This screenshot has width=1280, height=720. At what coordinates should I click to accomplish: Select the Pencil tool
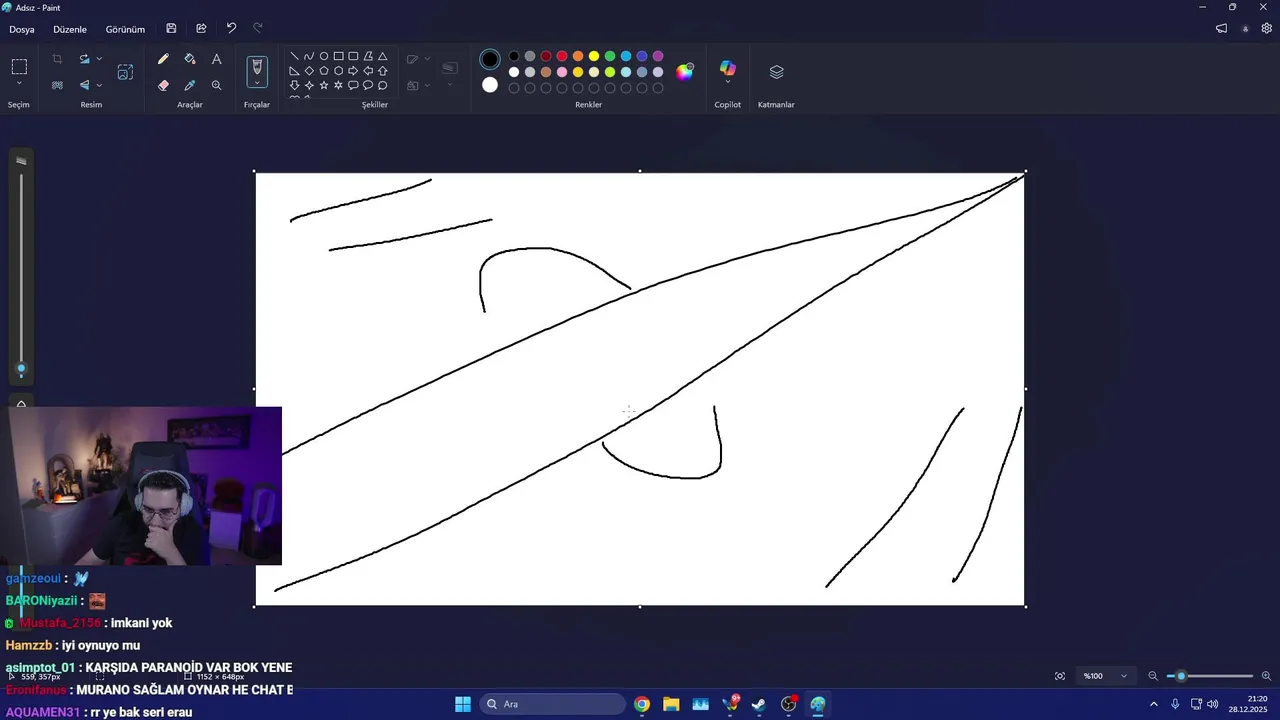163,59
